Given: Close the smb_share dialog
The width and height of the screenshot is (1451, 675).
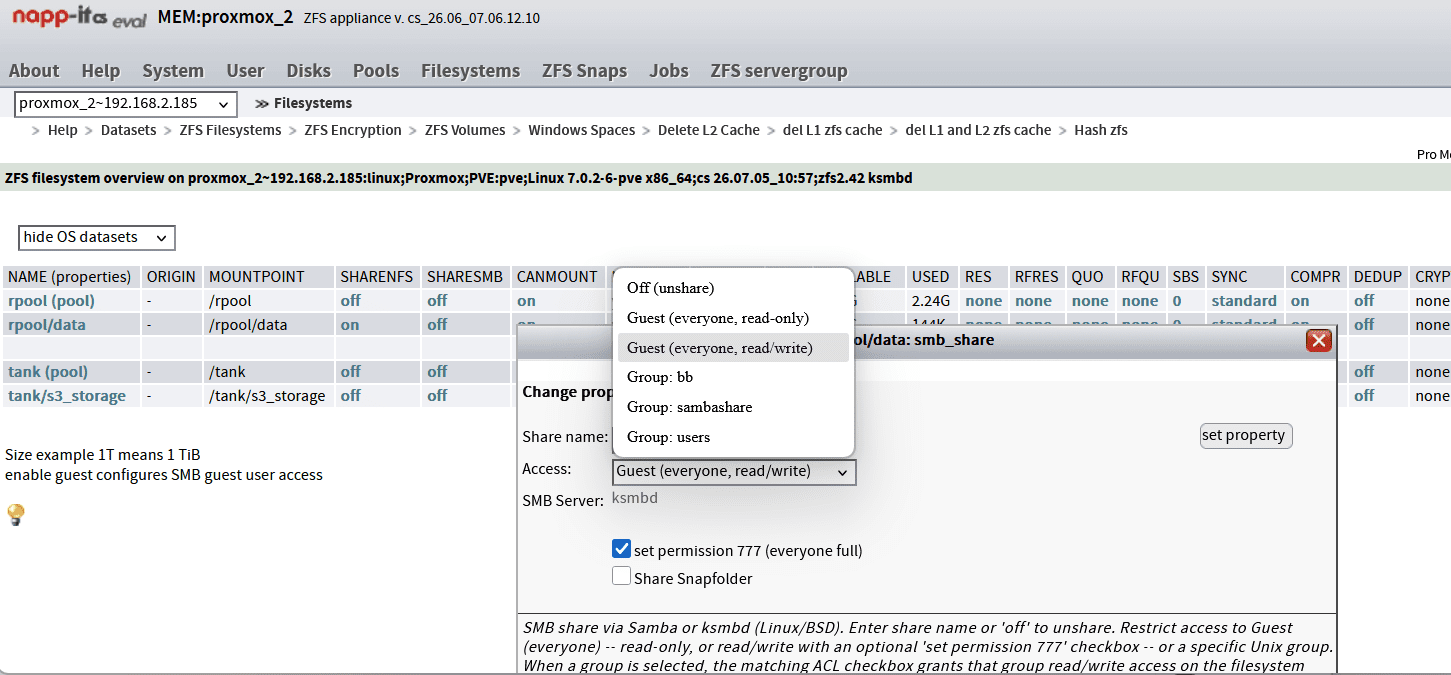Looking at the screenshot, I should [x=1319, y=341].
